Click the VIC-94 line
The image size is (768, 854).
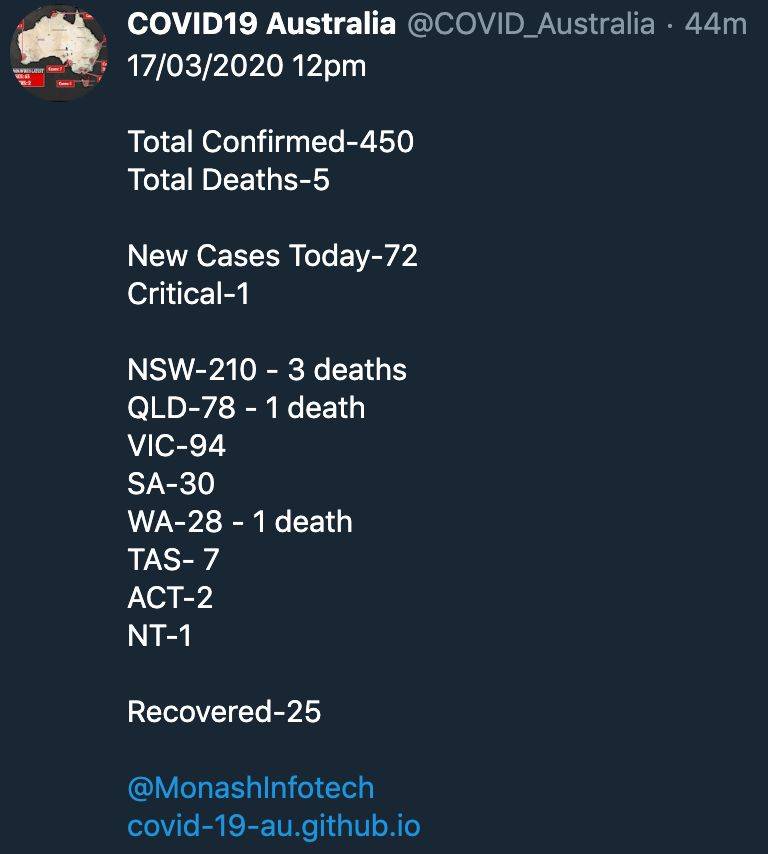tap(176, 446)
